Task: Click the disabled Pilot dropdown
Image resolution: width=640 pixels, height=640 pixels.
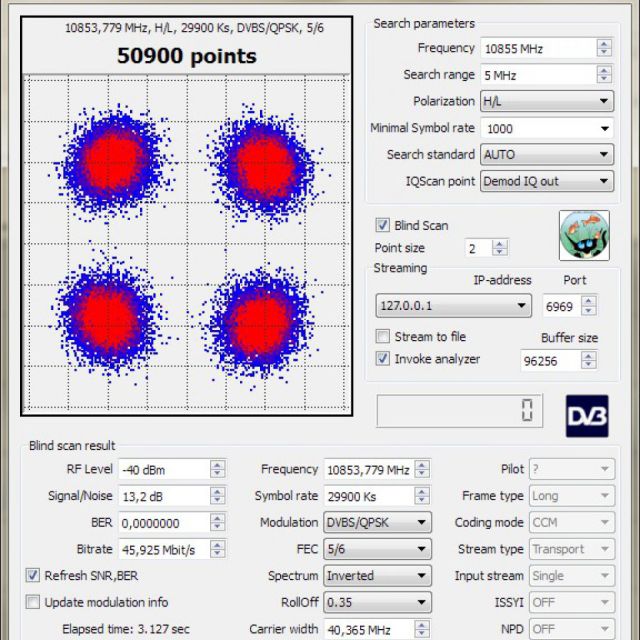Action: pos(572,469)
